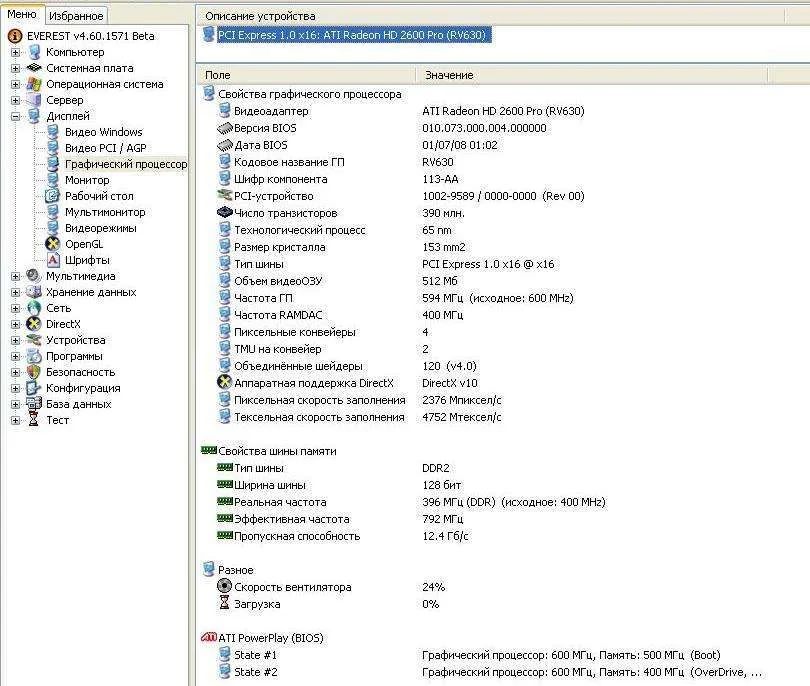This screenshot has height=686, width=810.
Task: Click the Описание устройства header
Action: coord(491,16)
